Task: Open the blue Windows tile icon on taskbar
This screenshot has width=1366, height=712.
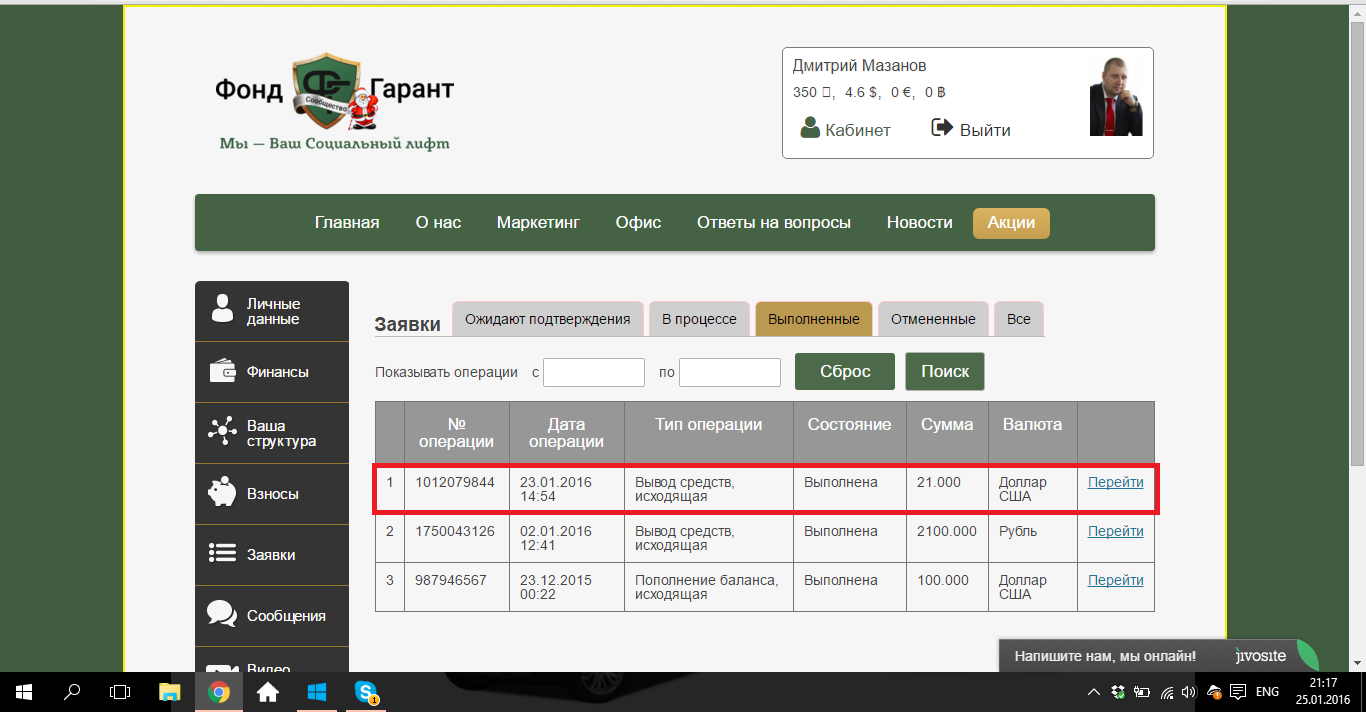Action: coord(316,692)
